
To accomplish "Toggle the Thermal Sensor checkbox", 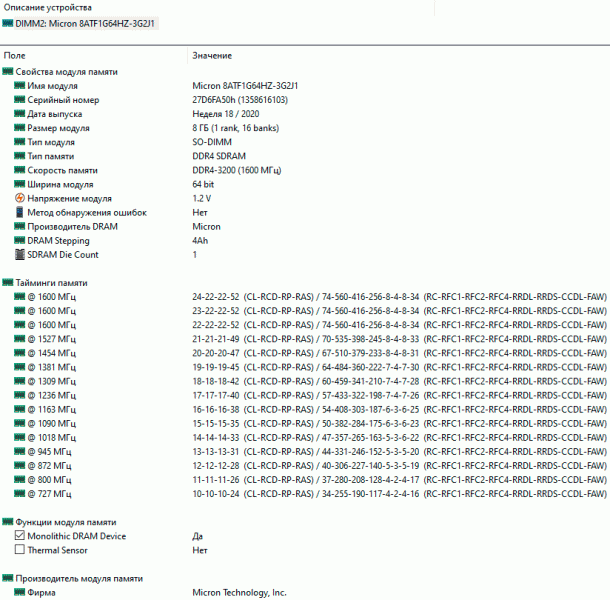I will pyautogui.click(x=19, y=549).
